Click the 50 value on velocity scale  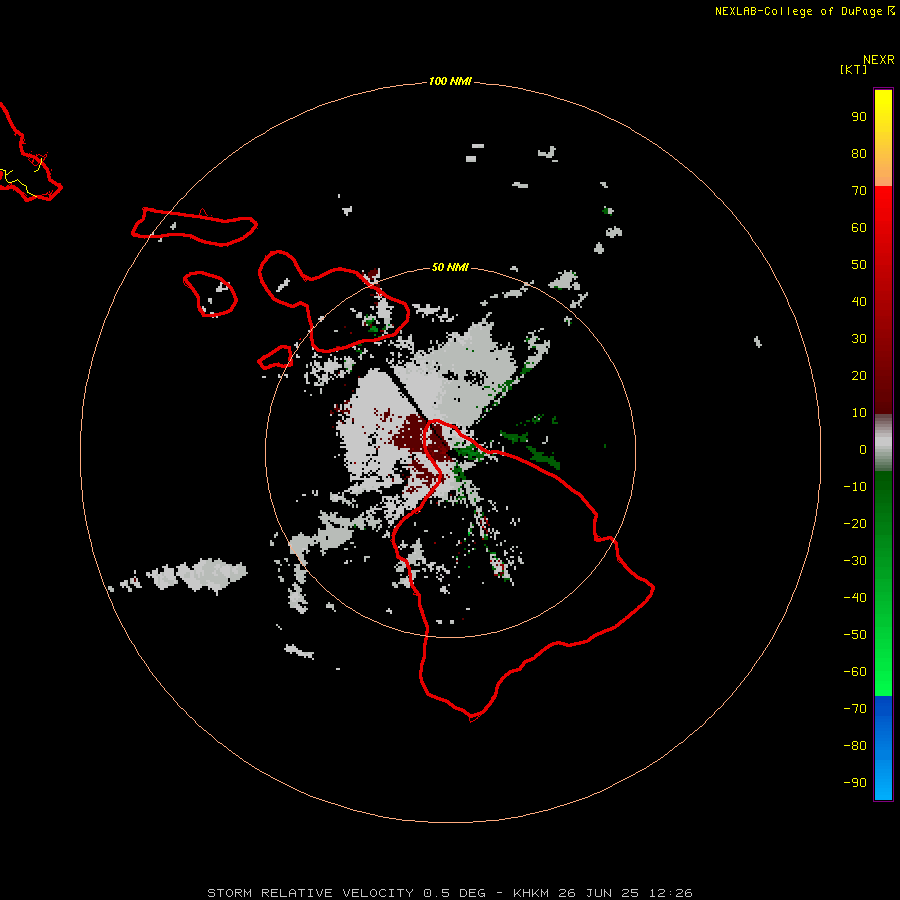859,265
